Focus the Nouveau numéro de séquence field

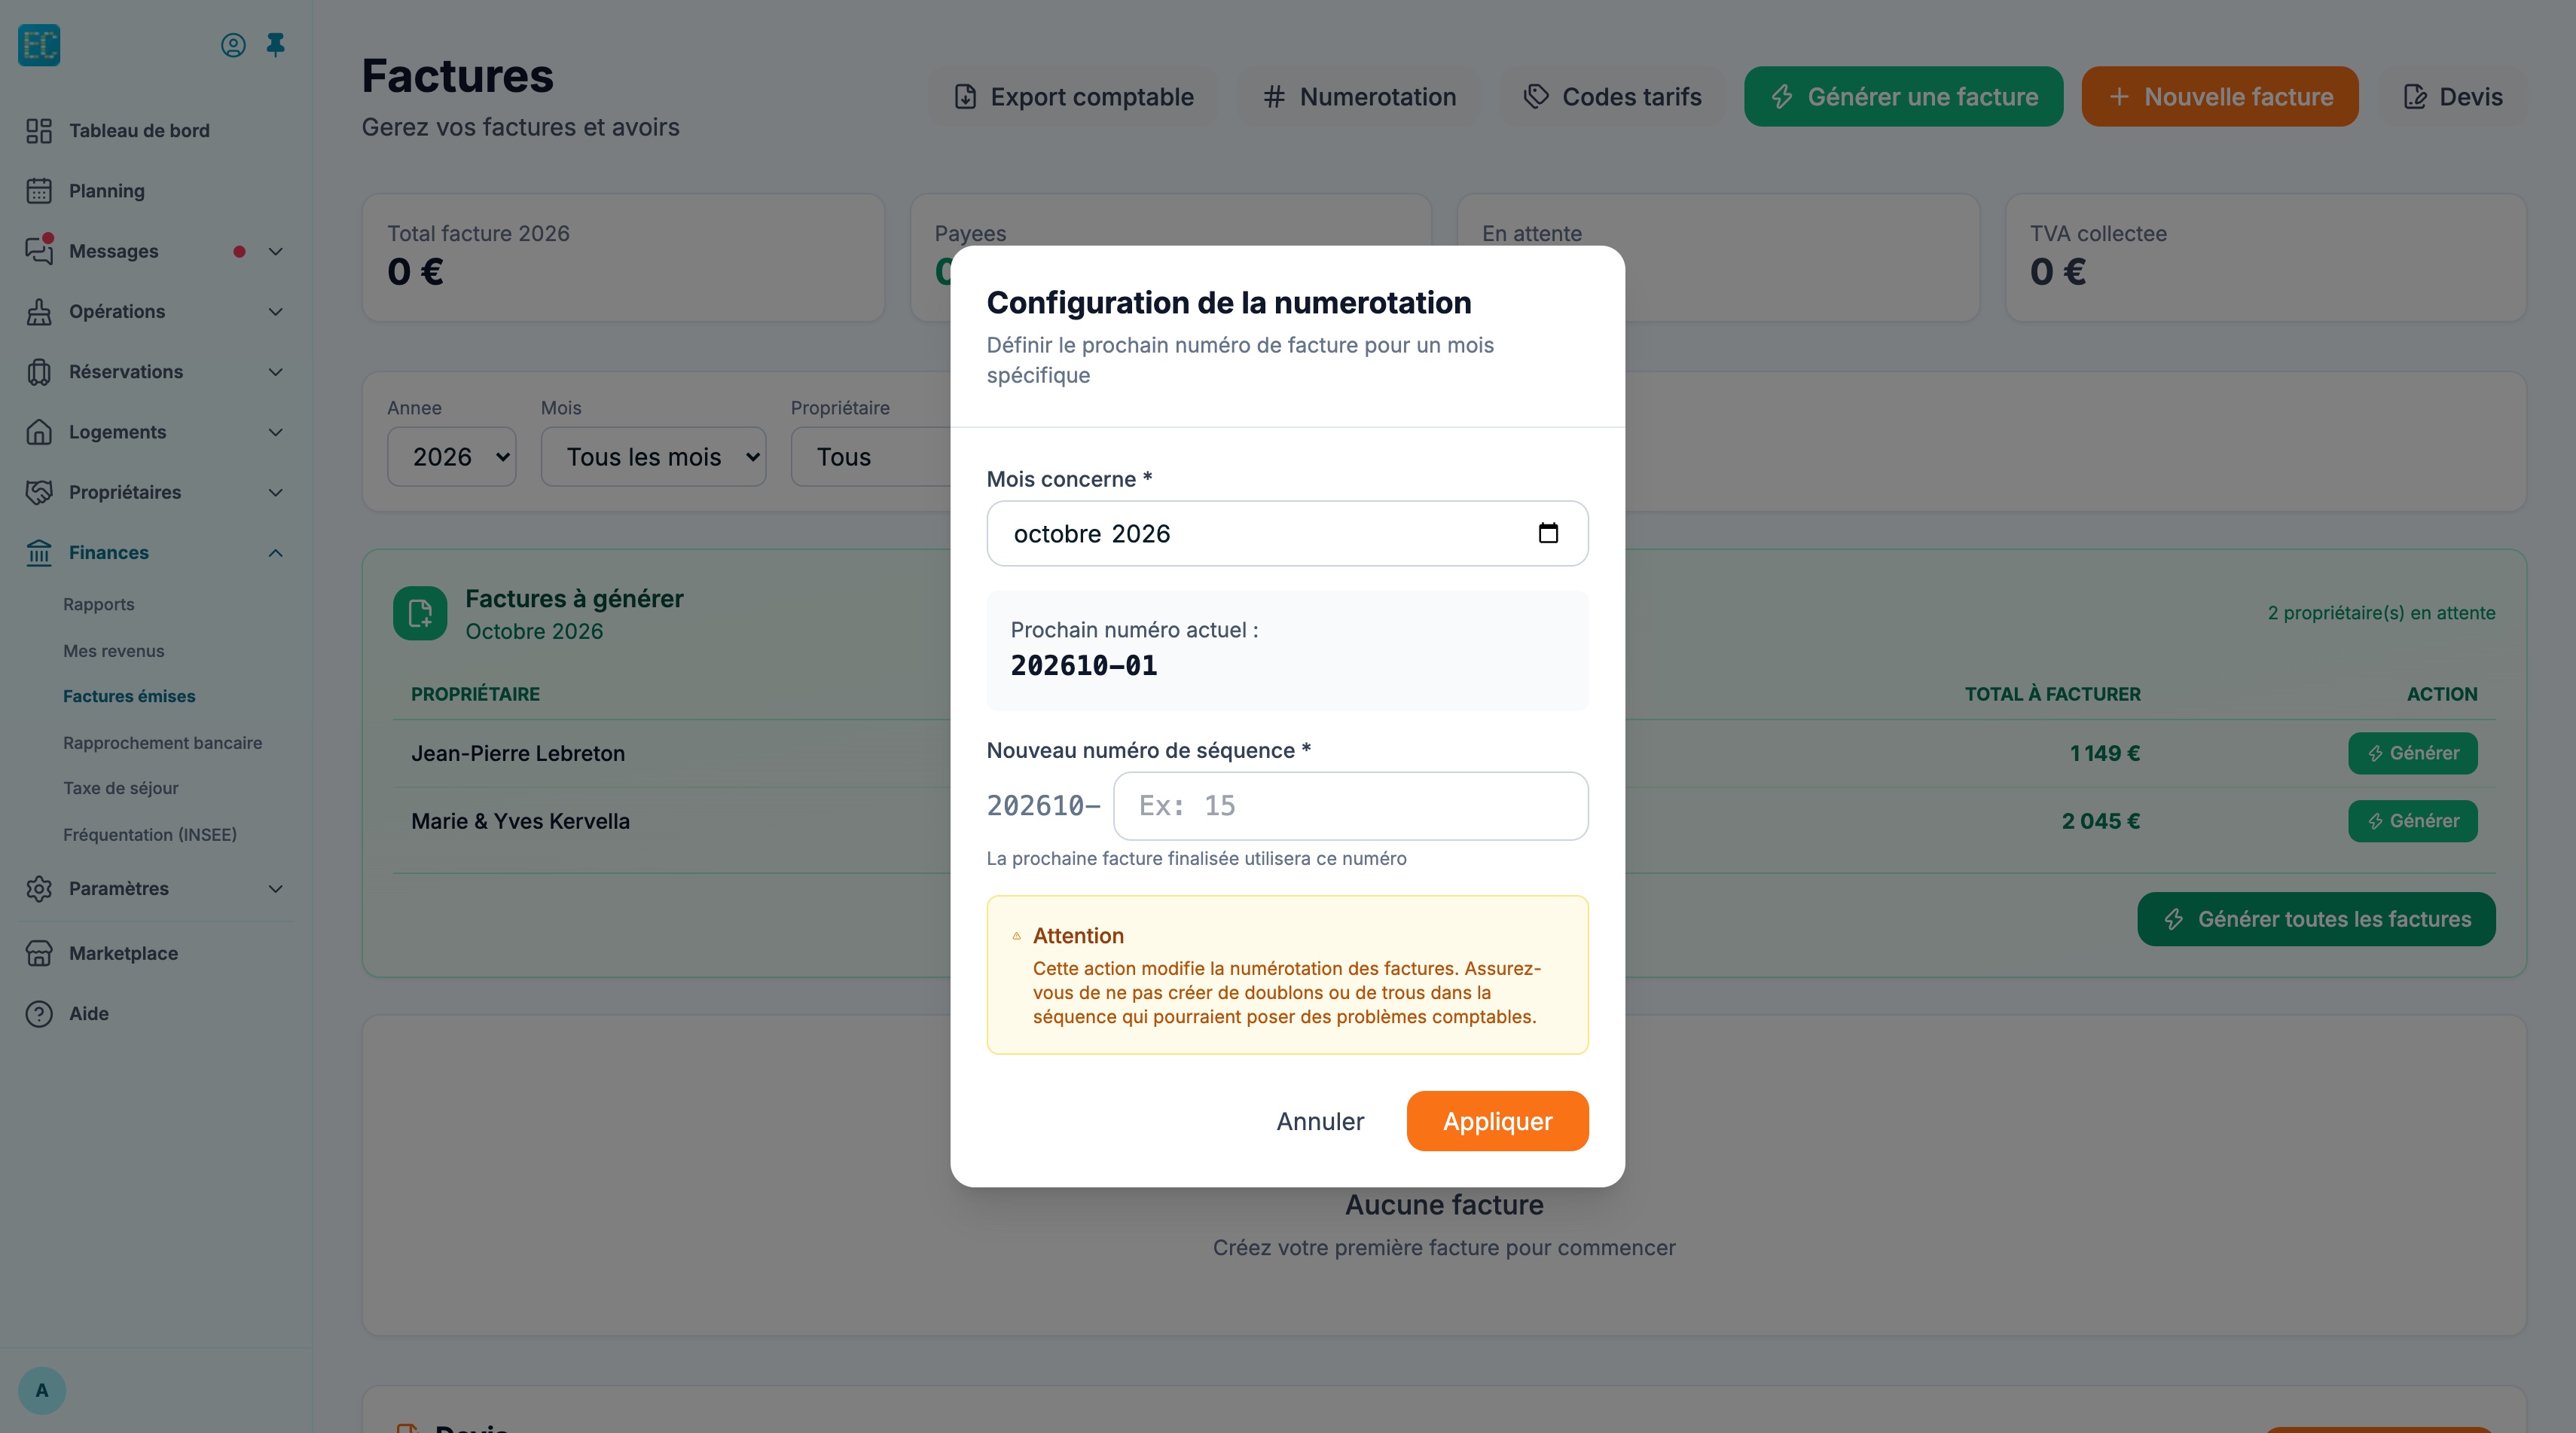[1351, 806]
